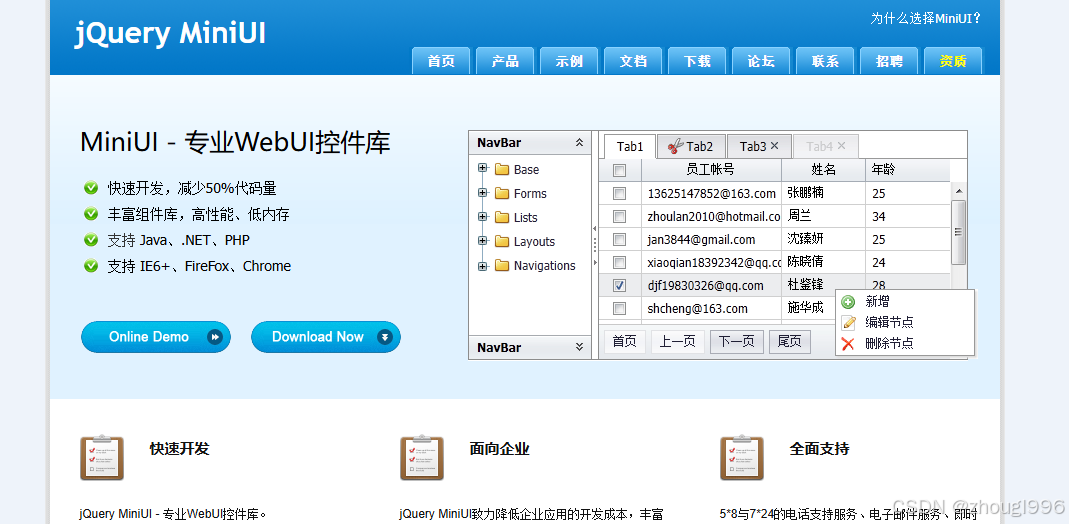Check the row for jan3844@gmail.com
The width and height of the screenshot is (1069, 524).
pos(619,239)
